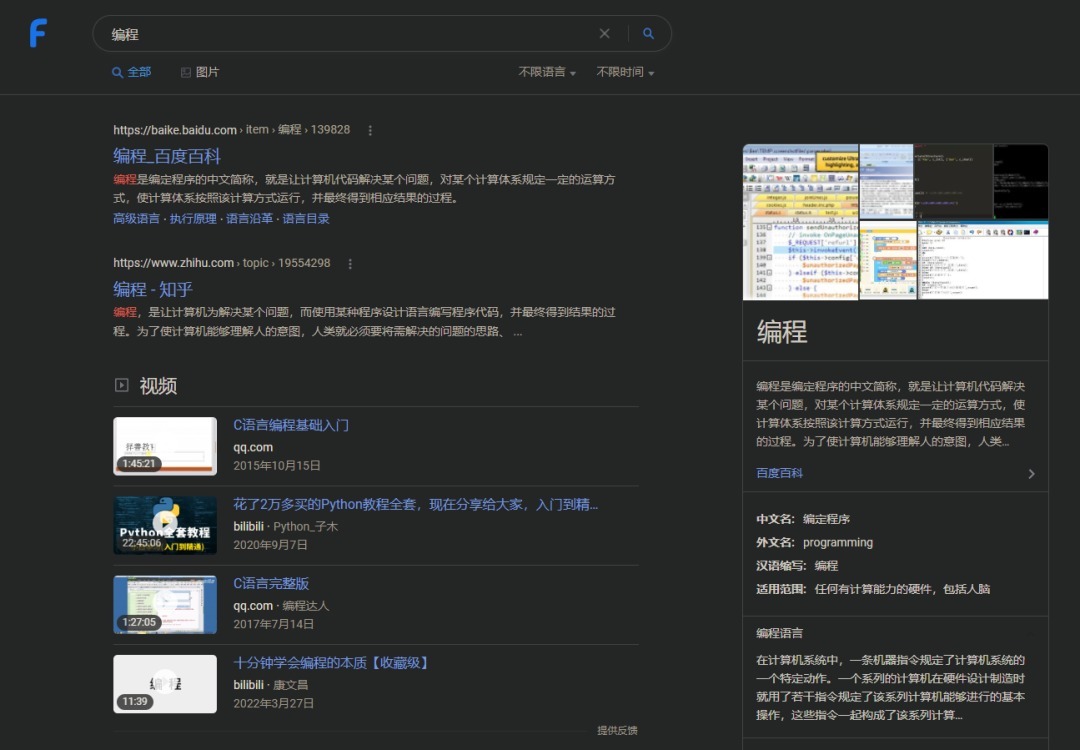Click the chevron arrow beside 百度百科

pyautogui.click(x=1031, y=474)
